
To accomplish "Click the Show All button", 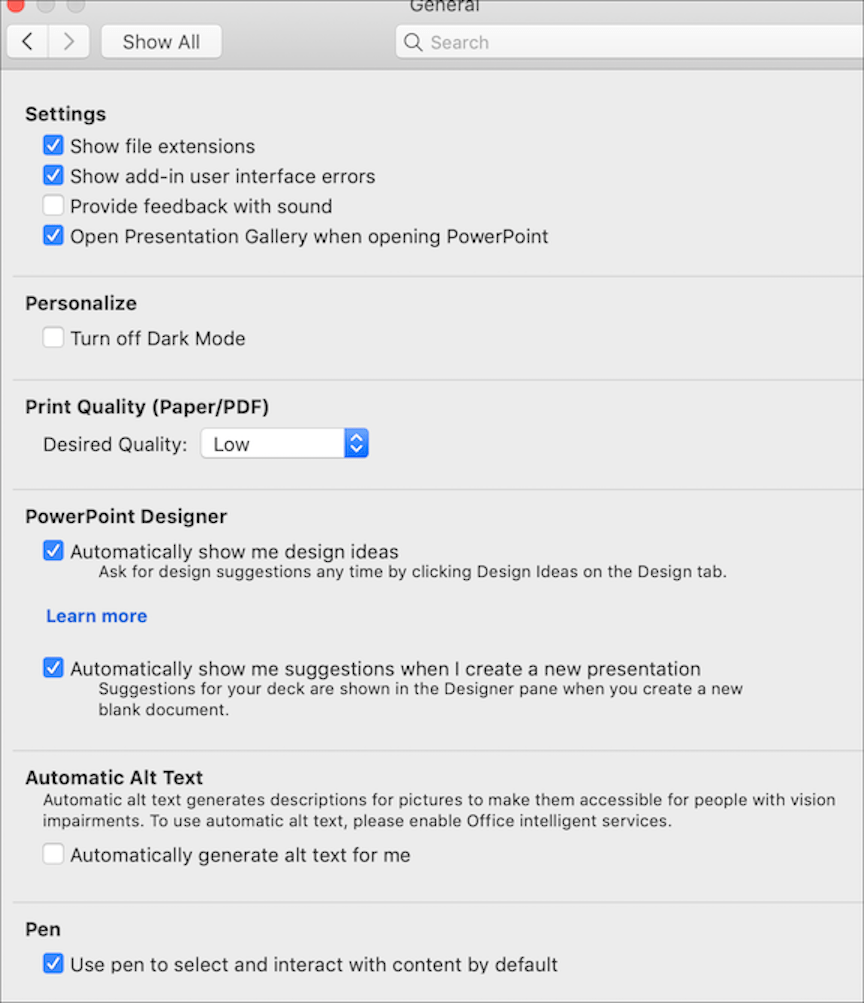I will pos(160,41).
